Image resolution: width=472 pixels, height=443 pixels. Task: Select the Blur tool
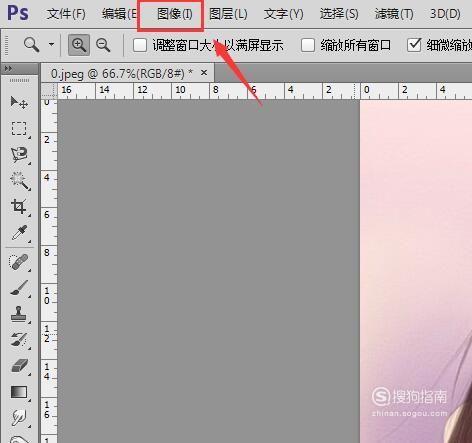pyautogui.click(x=19, y=418)
